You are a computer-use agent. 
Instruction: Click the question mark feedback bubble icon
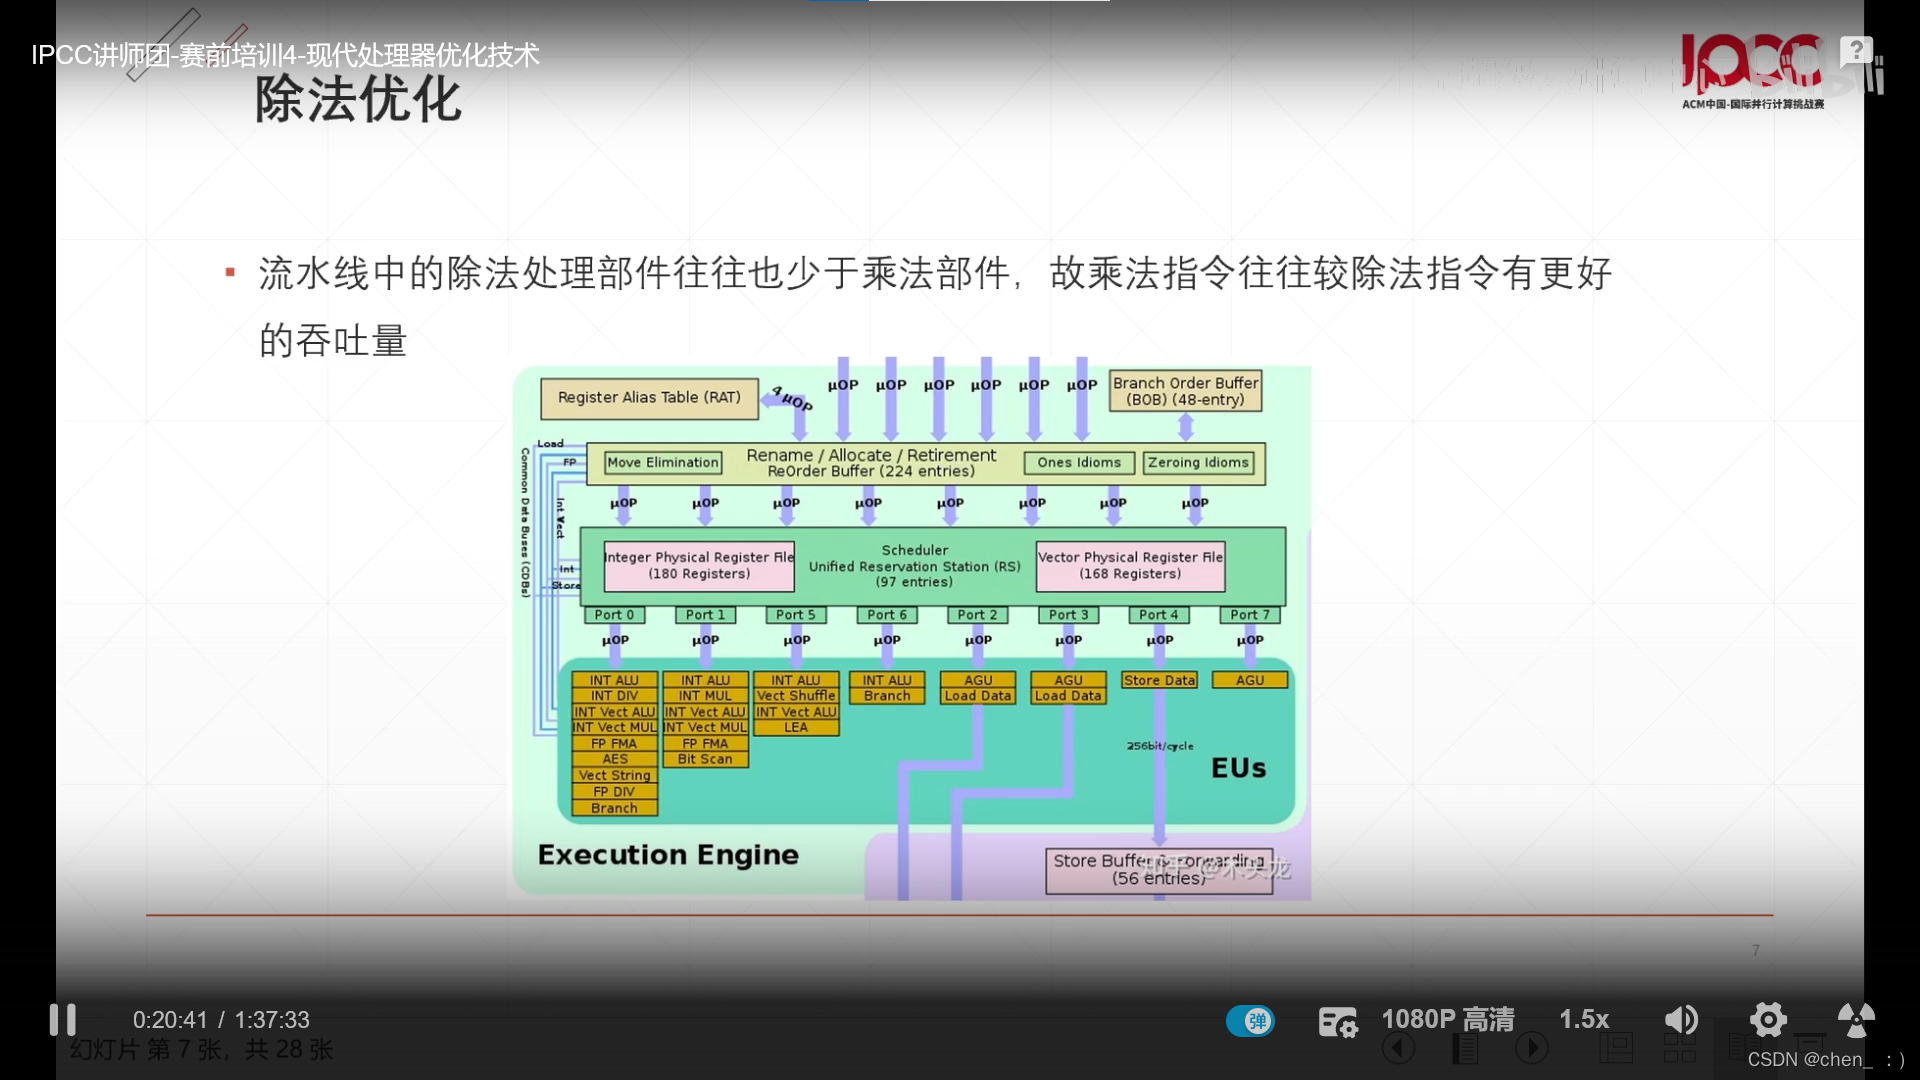click(x=1856, y=51)
